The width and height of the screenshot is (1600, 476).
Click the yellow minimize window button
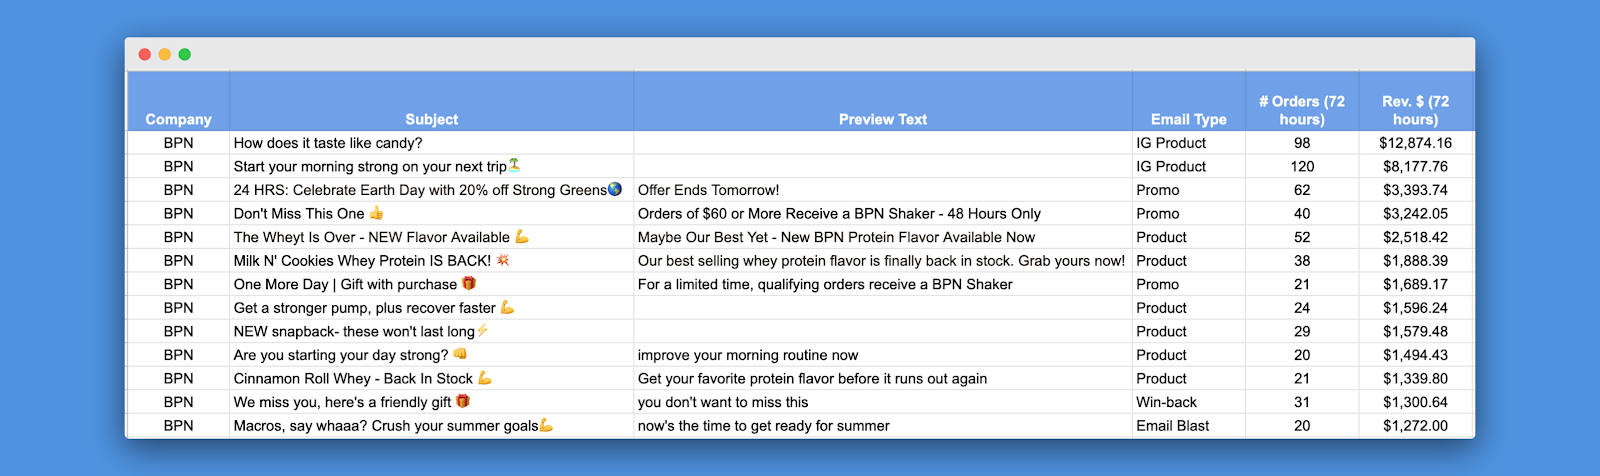point(165,54)
